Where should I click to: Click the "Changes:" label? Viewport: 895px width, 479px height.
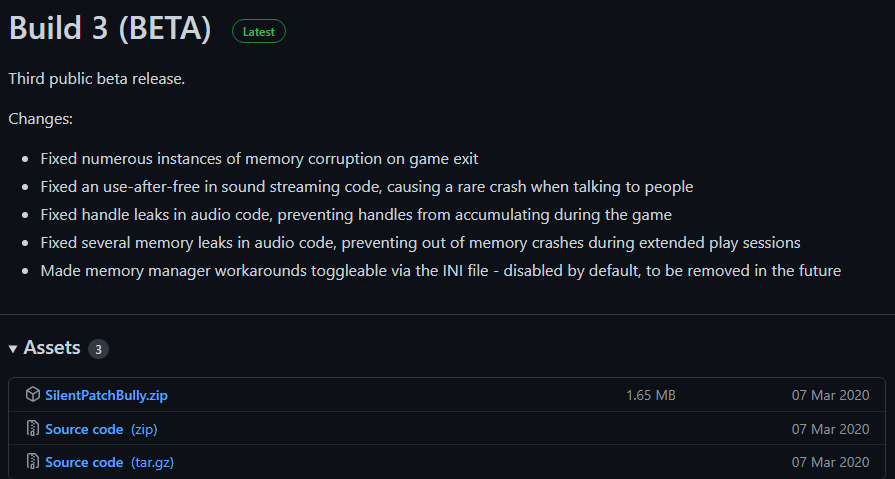(x=41, y=119)
